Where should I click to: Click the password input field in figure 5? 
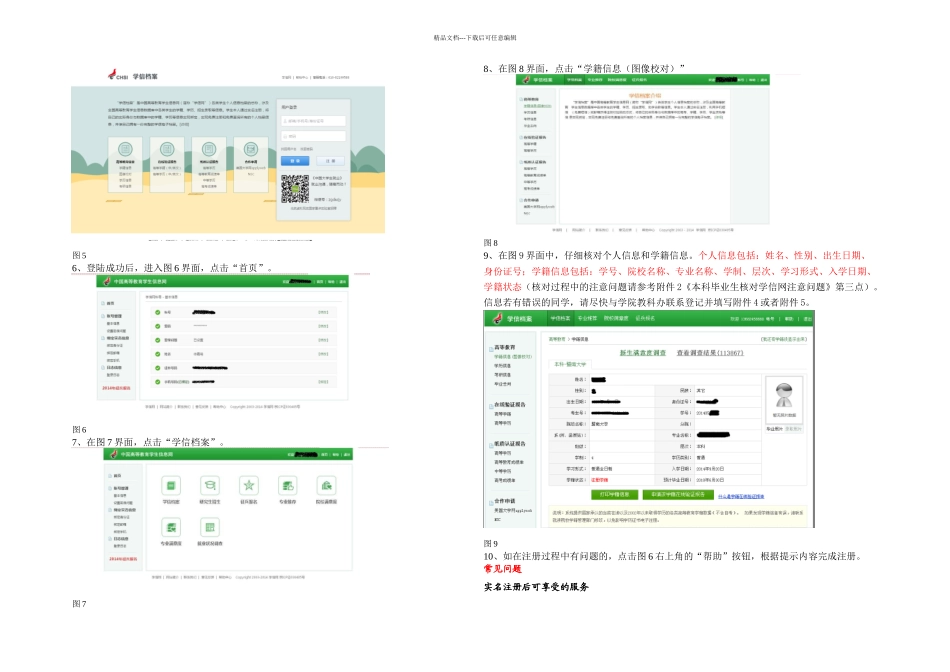pyautogui.click(x=313, y=136)
